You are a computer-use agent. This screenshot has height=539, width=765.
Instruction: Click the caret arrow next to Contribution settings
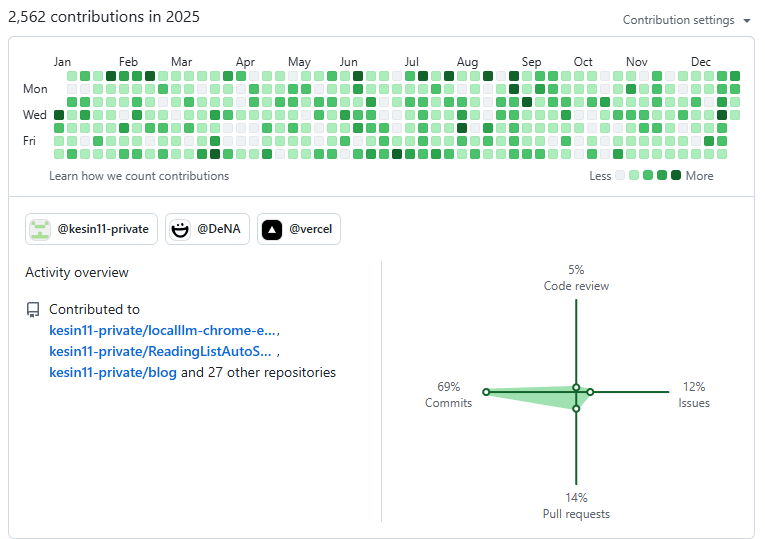pyautogui.click(x=747, y=20)
